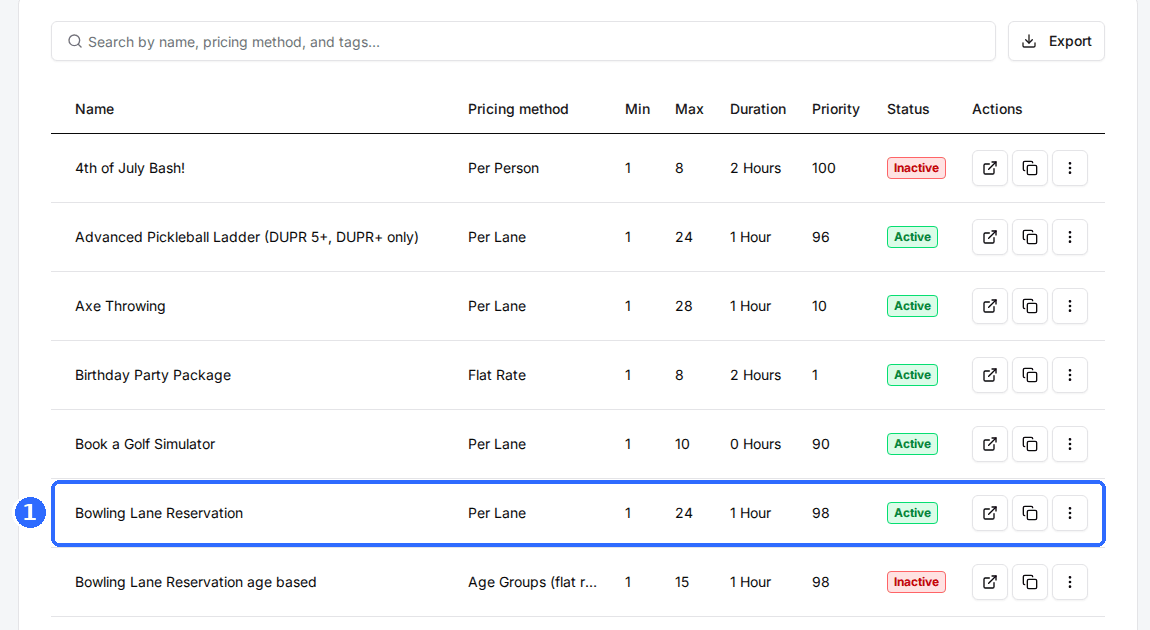This screenshot has width=1150, height=630.
Task: Select Bowling Lane Reservation age based name
Action: click(196, 582)
